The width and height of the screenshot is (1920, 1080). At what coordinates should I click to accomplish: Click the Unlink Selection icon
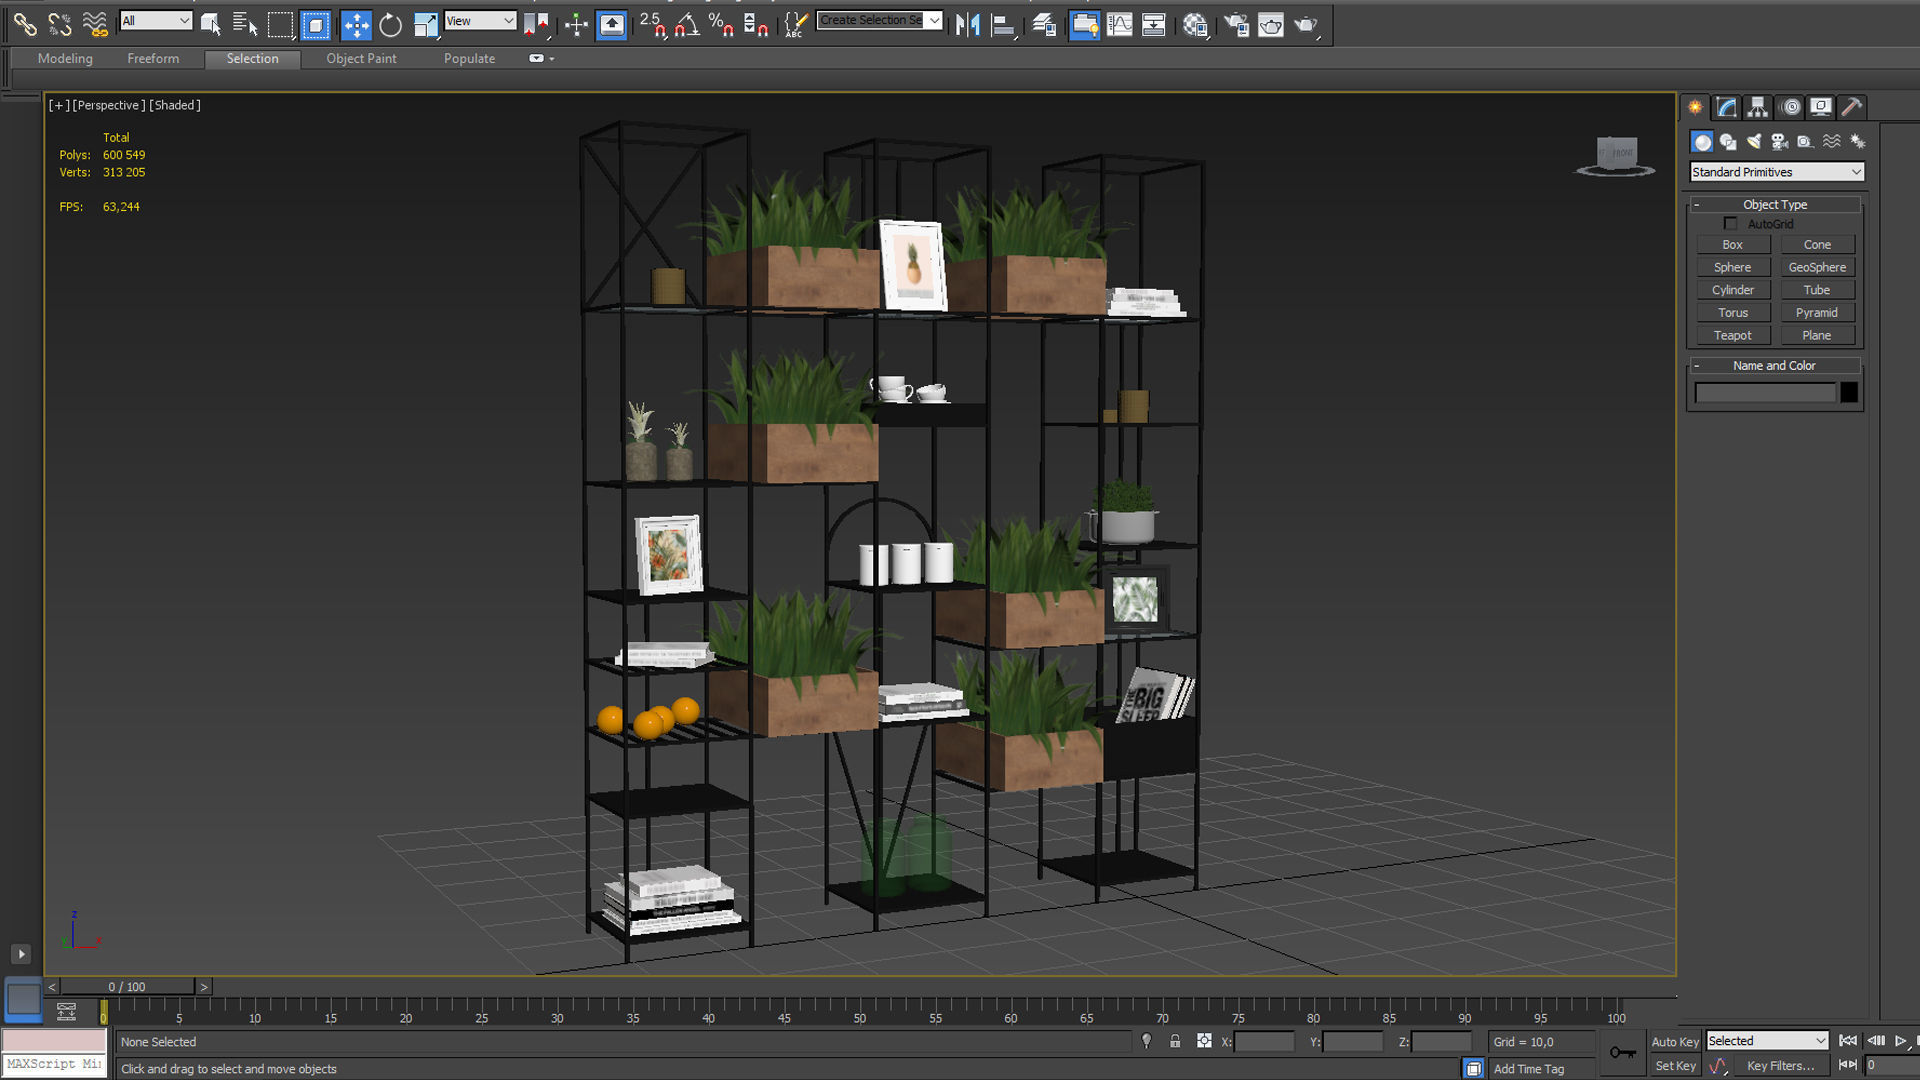(60, 24)
